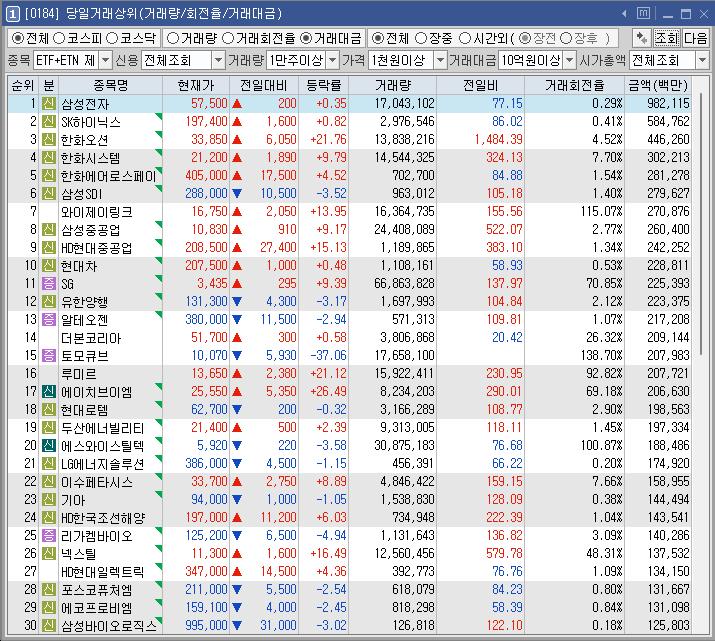
Task: Open the 가격 1천원이상 dropdown
Action: click(x=440, y=60)
